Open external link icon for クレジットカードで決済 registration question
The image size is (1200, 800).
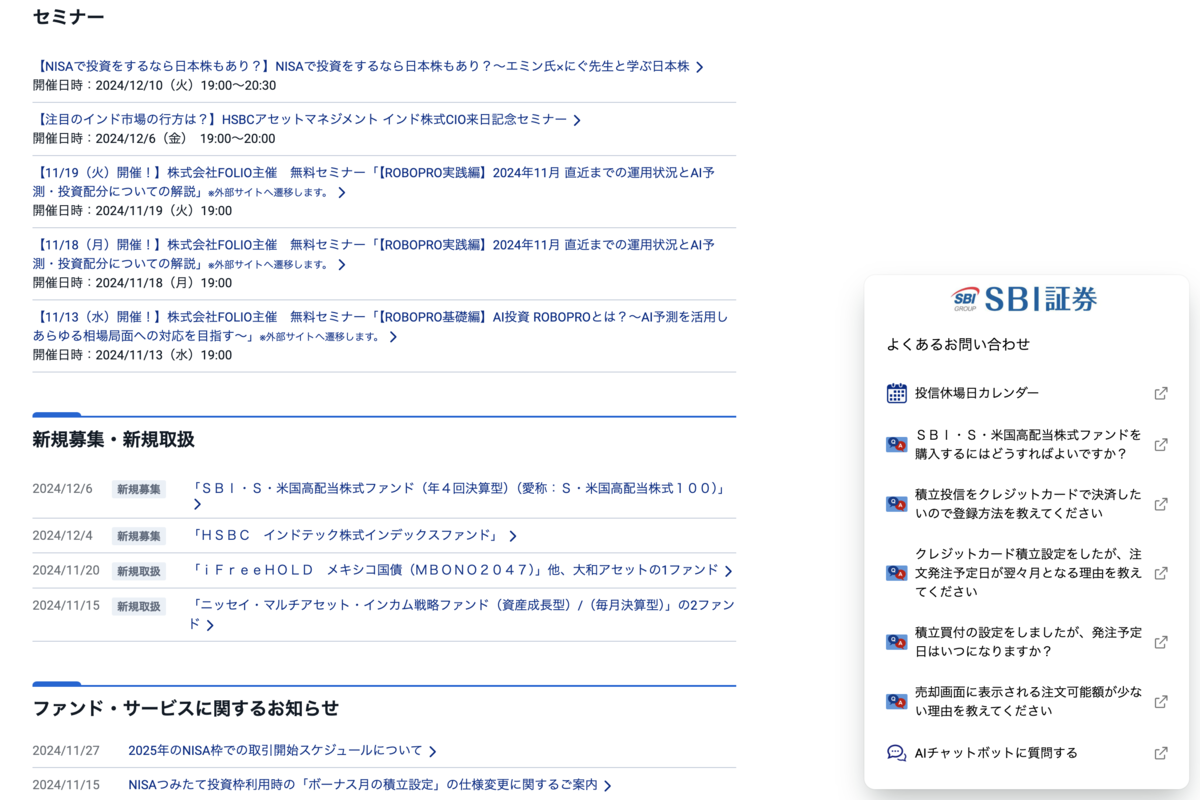[1161, 504]
